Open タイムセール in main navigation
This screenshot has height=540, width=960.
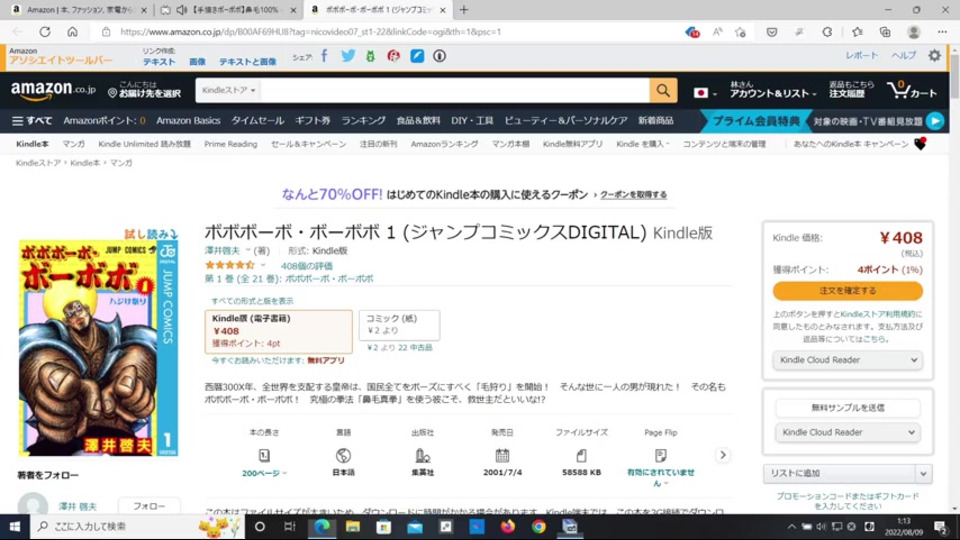[x=257, y=121]
